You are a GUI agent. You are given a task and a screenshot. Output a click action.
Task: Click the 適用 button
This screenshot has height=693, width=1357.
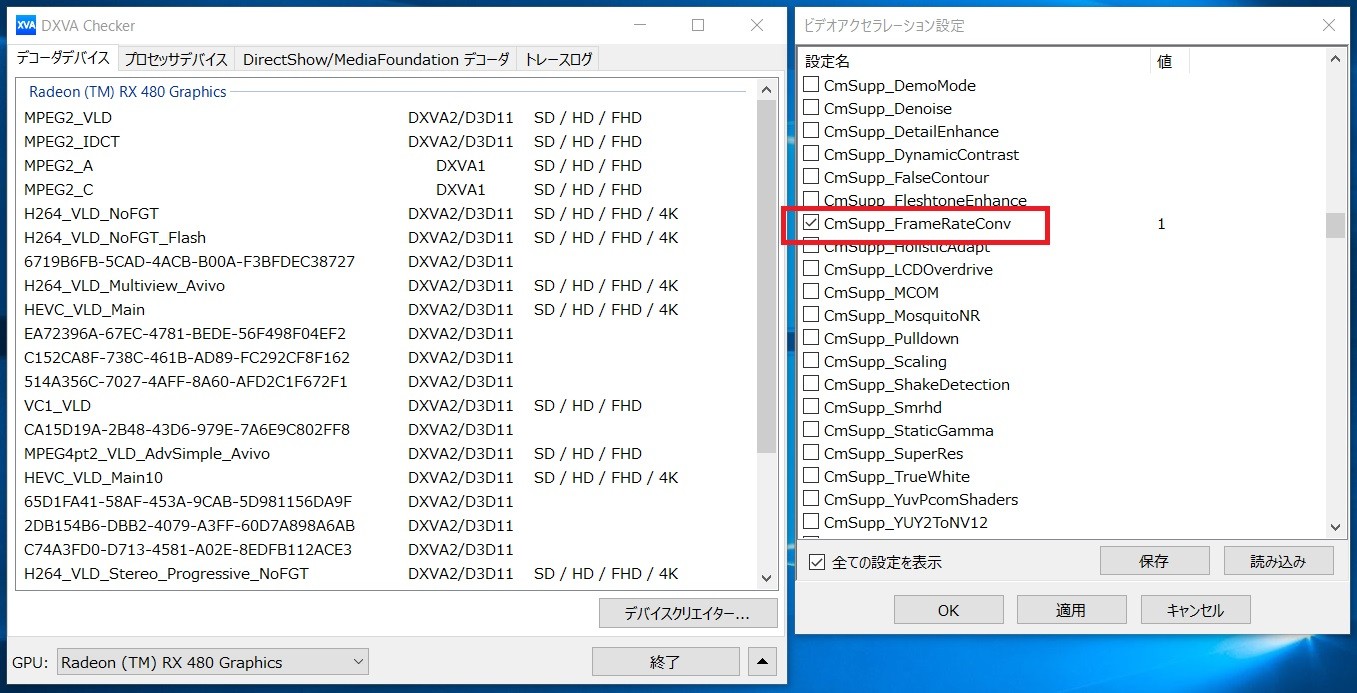point(1071,610)
